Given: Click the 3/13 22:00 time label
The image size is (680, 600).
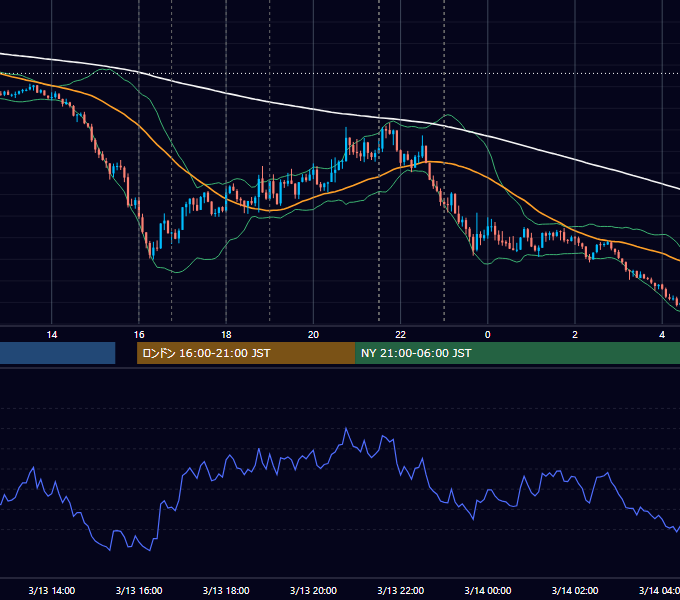Looking at the screenshot, I should [x=400, y=590].
